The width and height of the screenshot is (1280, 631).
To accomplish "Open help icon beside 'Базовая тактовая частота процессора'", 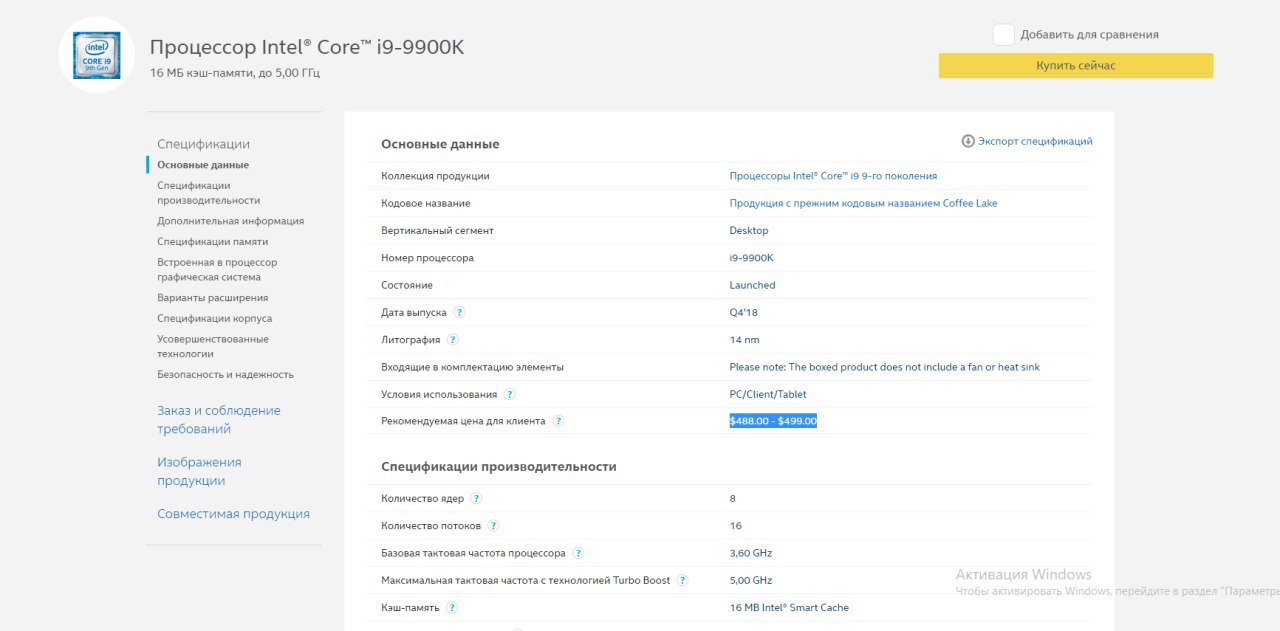I will click(578, 553).
